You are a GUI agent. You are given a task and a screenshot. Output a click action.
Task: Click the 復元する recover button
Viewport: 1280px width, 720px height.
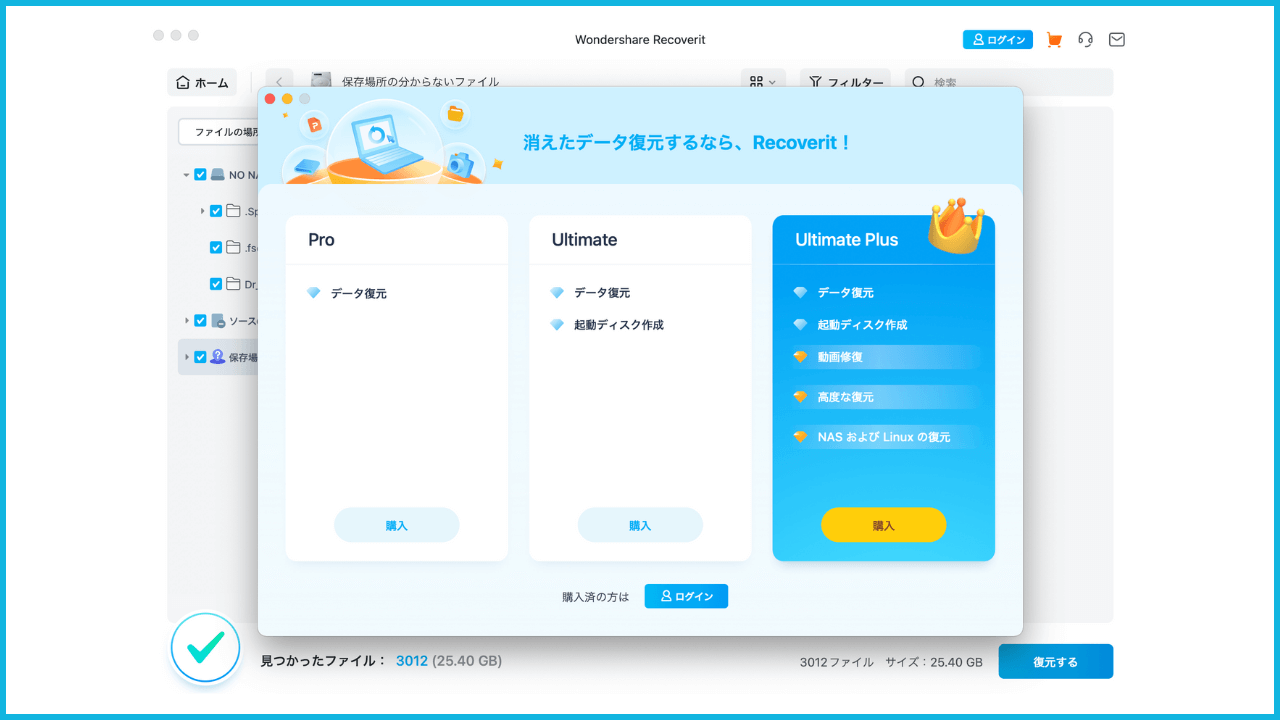1055,662
